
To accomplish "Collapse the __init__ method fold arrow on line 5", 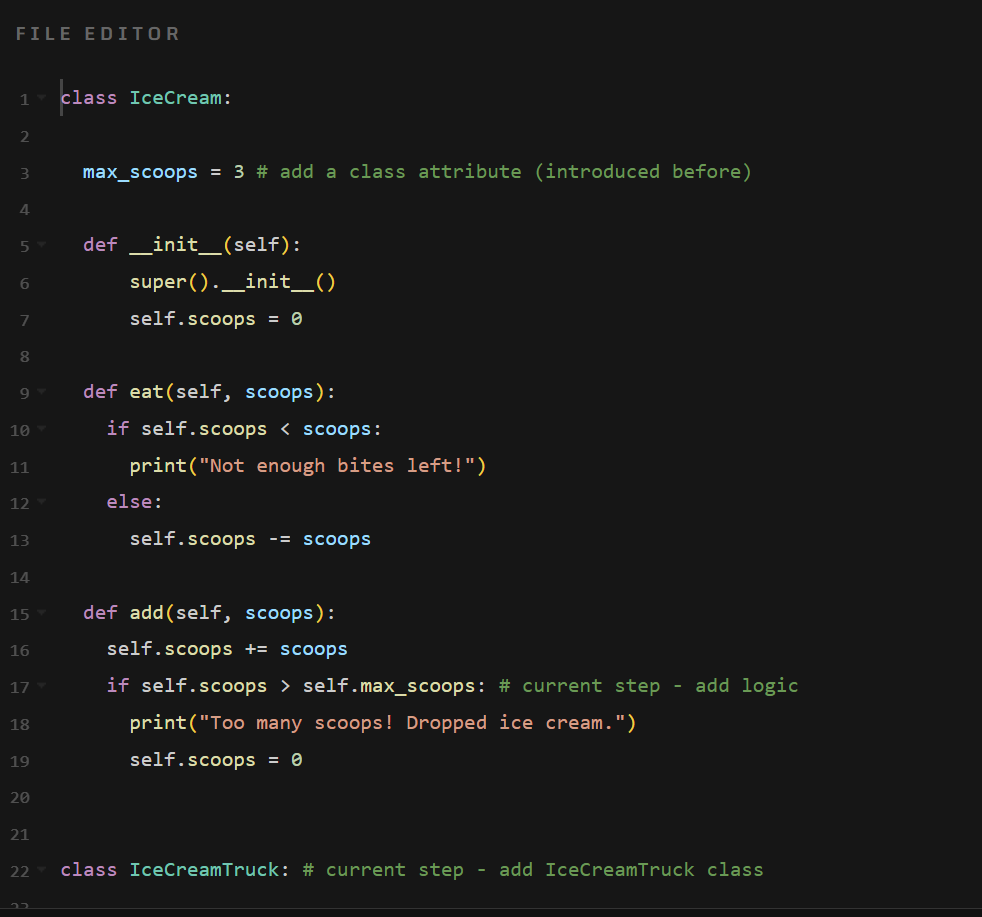I will (x=42, y=245).
